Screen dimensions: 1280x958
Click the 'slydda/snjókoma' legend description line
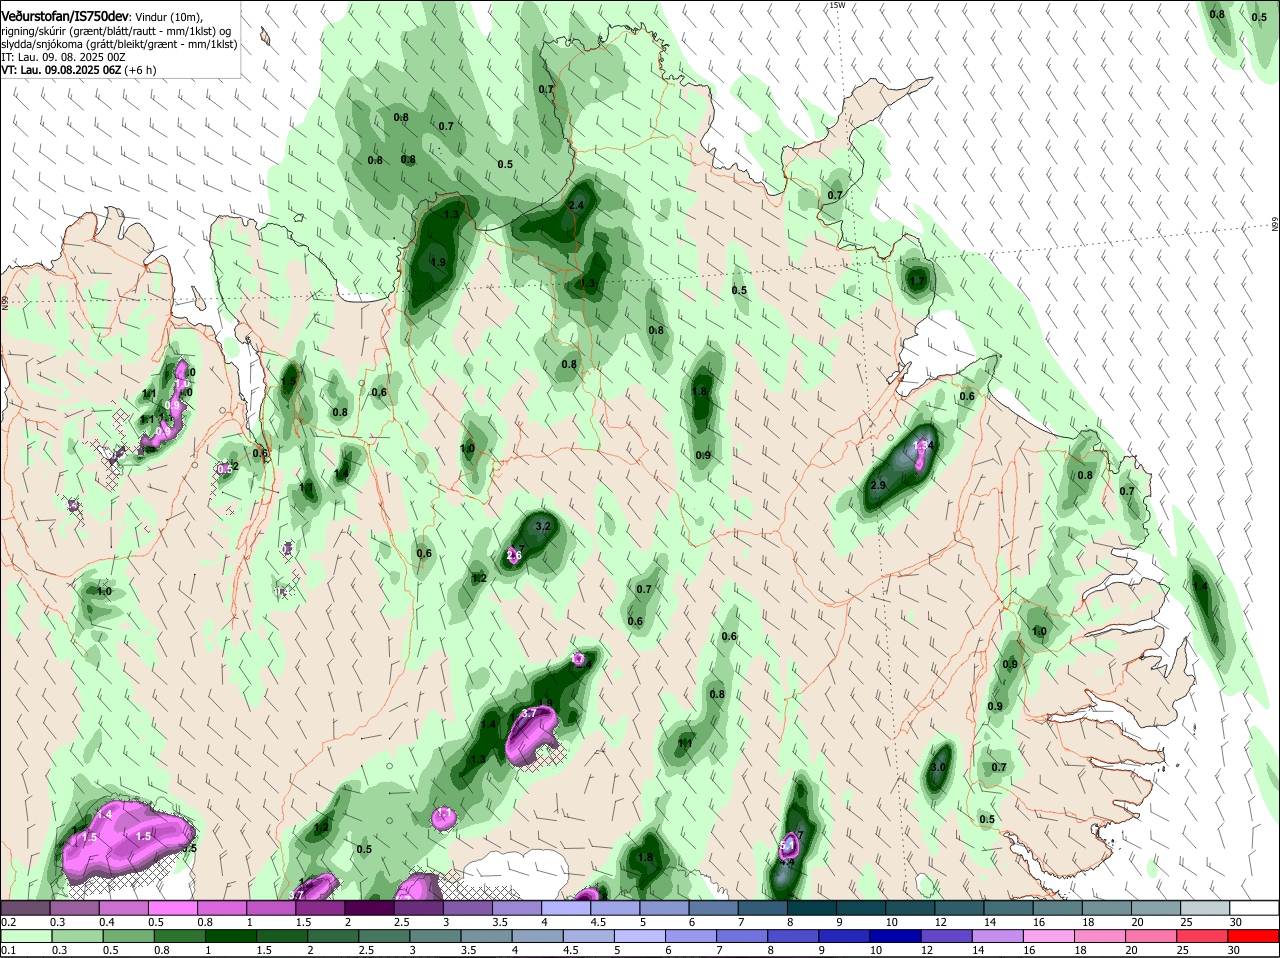click(118, 44)
